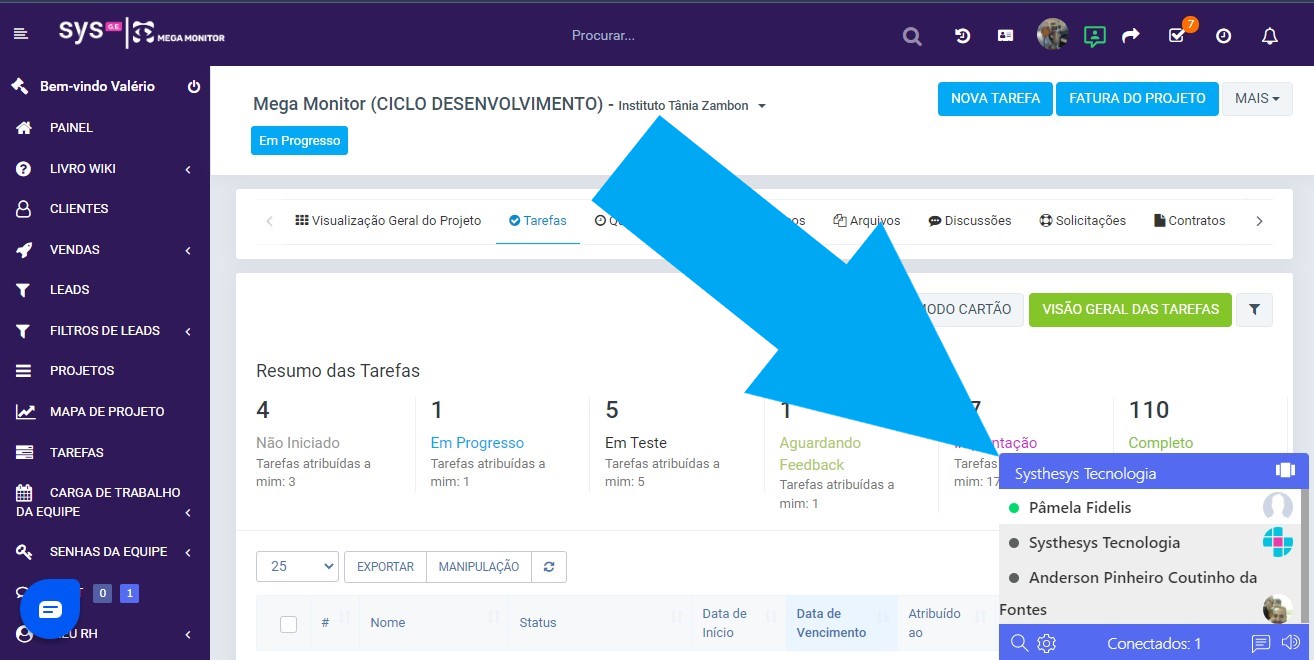1314x660 pixels.
Task: Check the select-all tasks checkbox
Action: click(288, 624)
